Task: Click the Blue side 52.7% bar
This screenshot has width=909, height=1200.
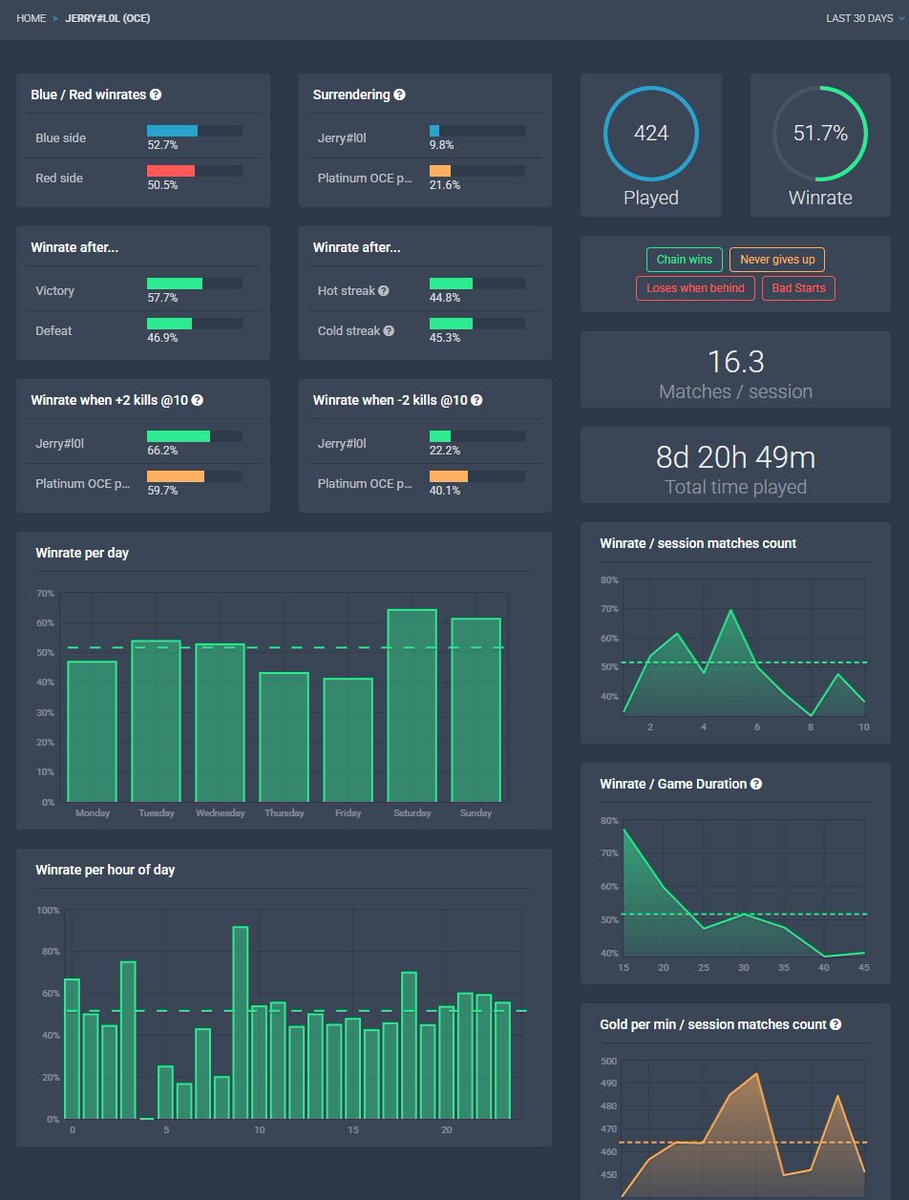Action: [194, 130]
